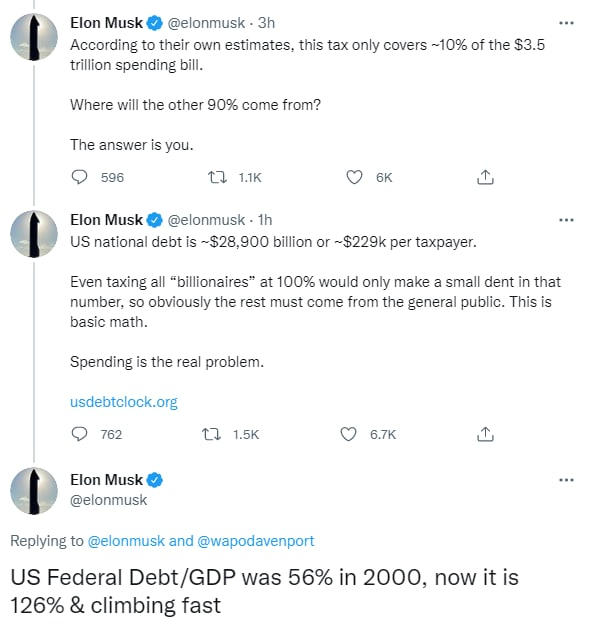Open Elon Musk avatar on bottom tweet
The height and width of the screenshot is (624, 589).
coord(34,491)
